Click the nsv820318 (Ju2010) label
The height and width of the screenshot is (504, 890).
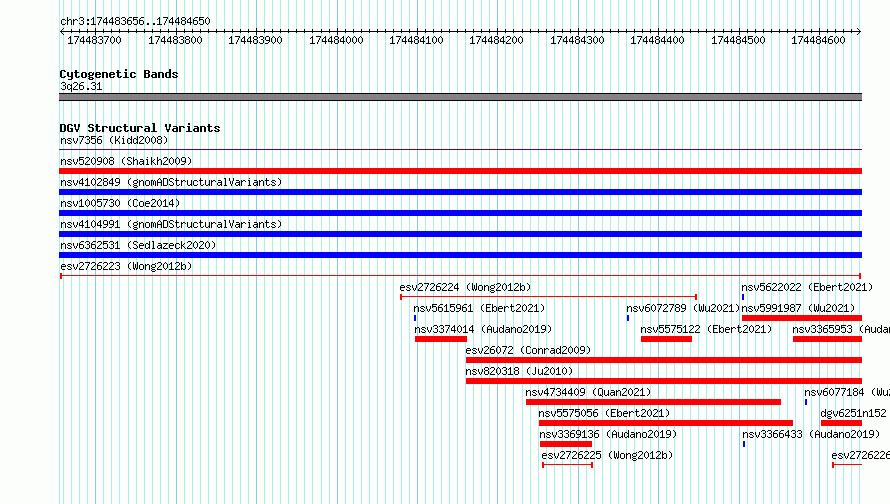[519, 371]
